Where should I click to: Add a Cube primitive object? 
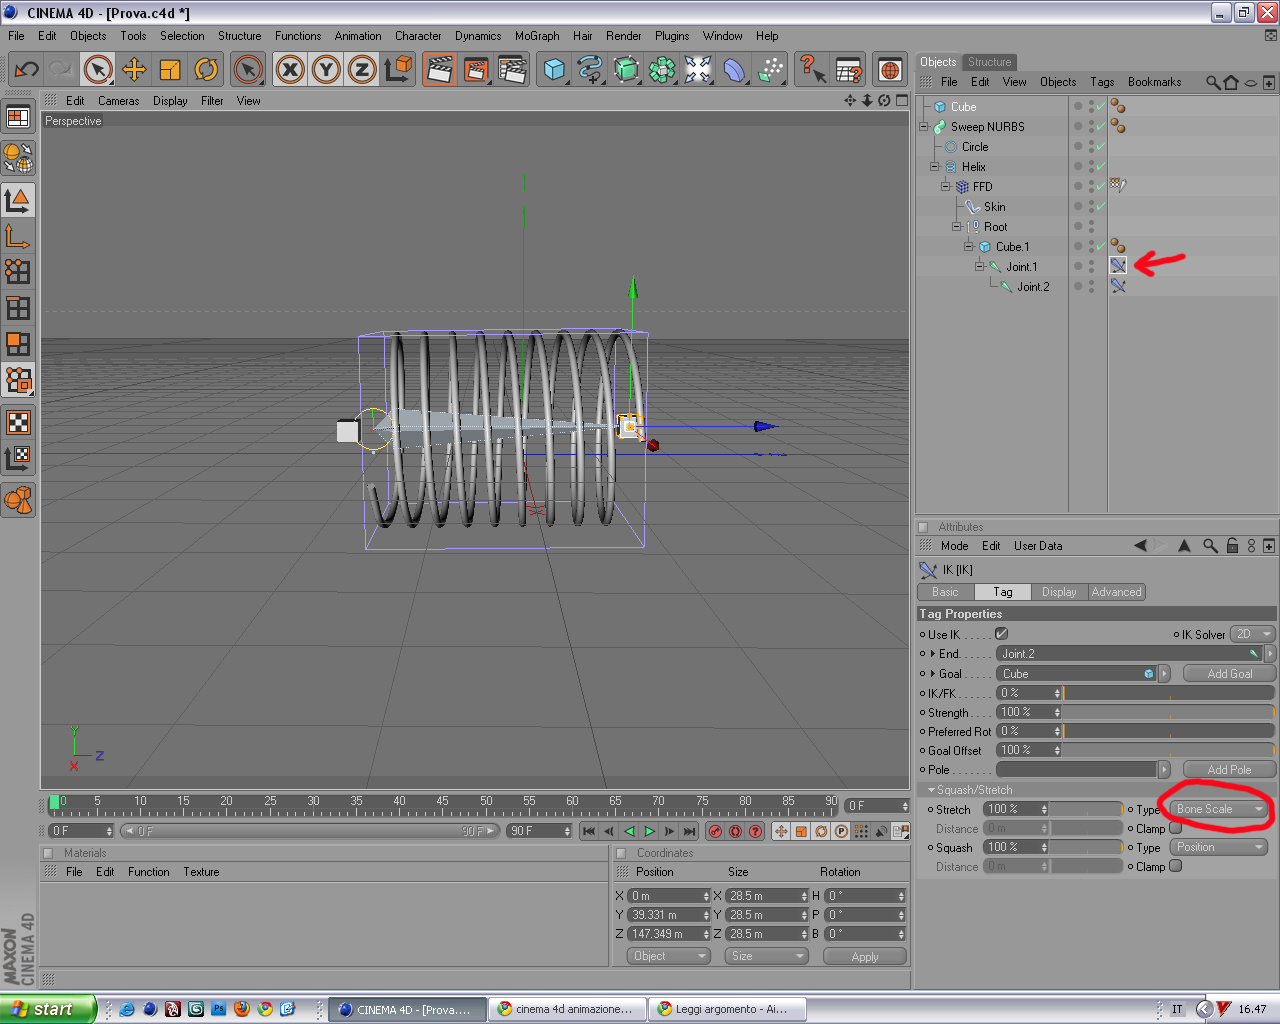point(554,69)
